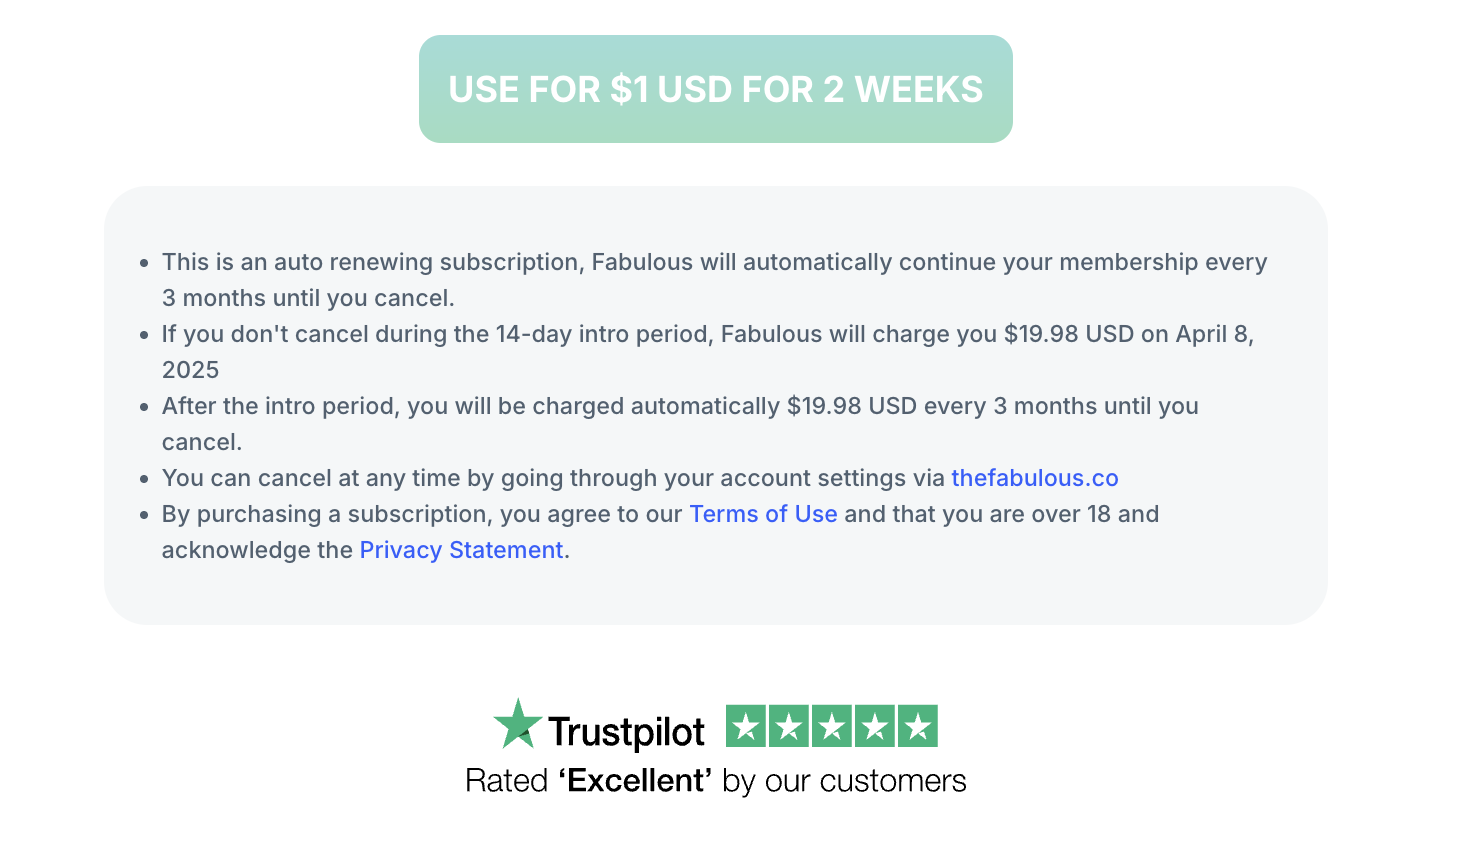Screen dimensions: 1482x856
Task: Open the Terms of Use link
Action: 763,514
